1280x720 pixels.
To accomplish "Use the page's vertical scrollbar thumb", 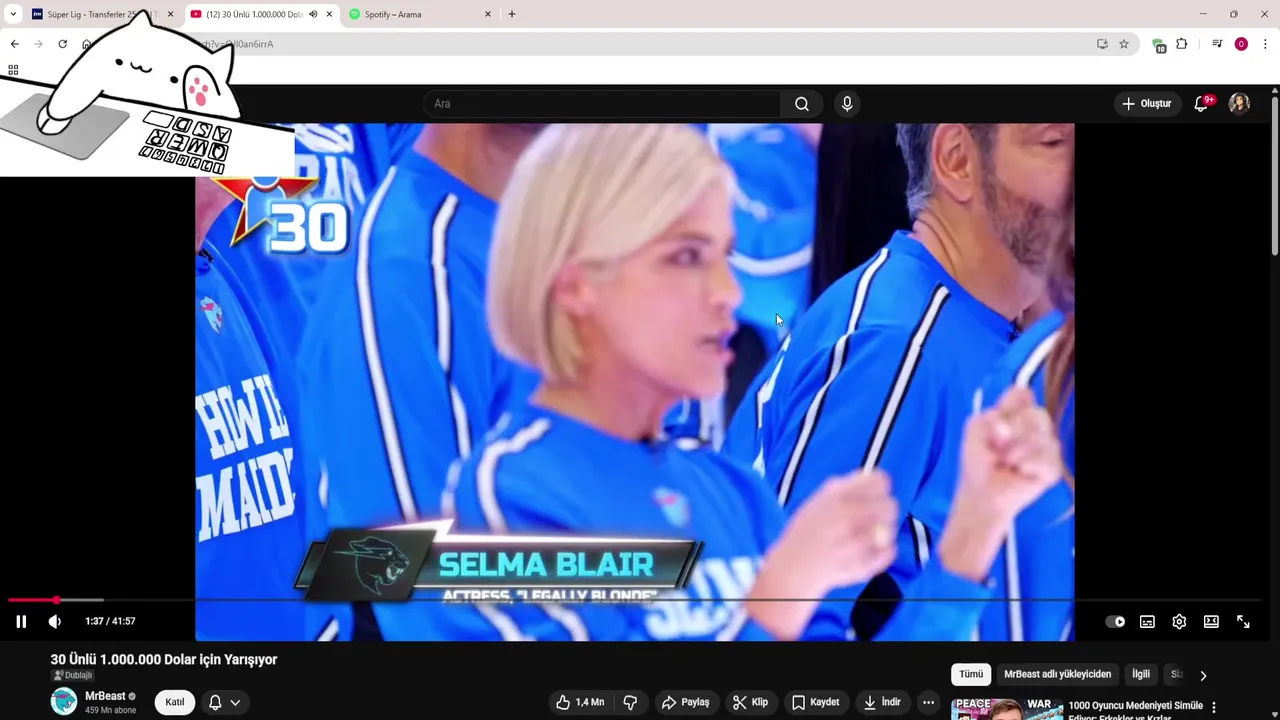I will (1275, 175).
